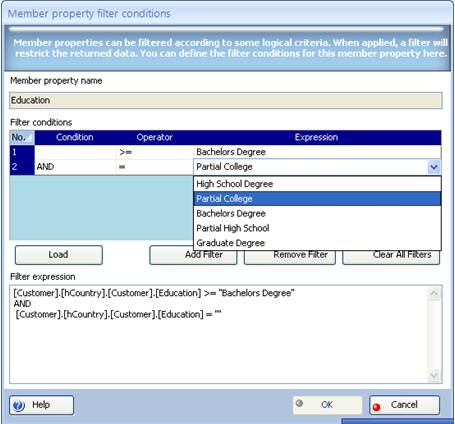455x424 pixels.
Task: Choose Graduate Degree option
Action: click(x=317, y=243)
